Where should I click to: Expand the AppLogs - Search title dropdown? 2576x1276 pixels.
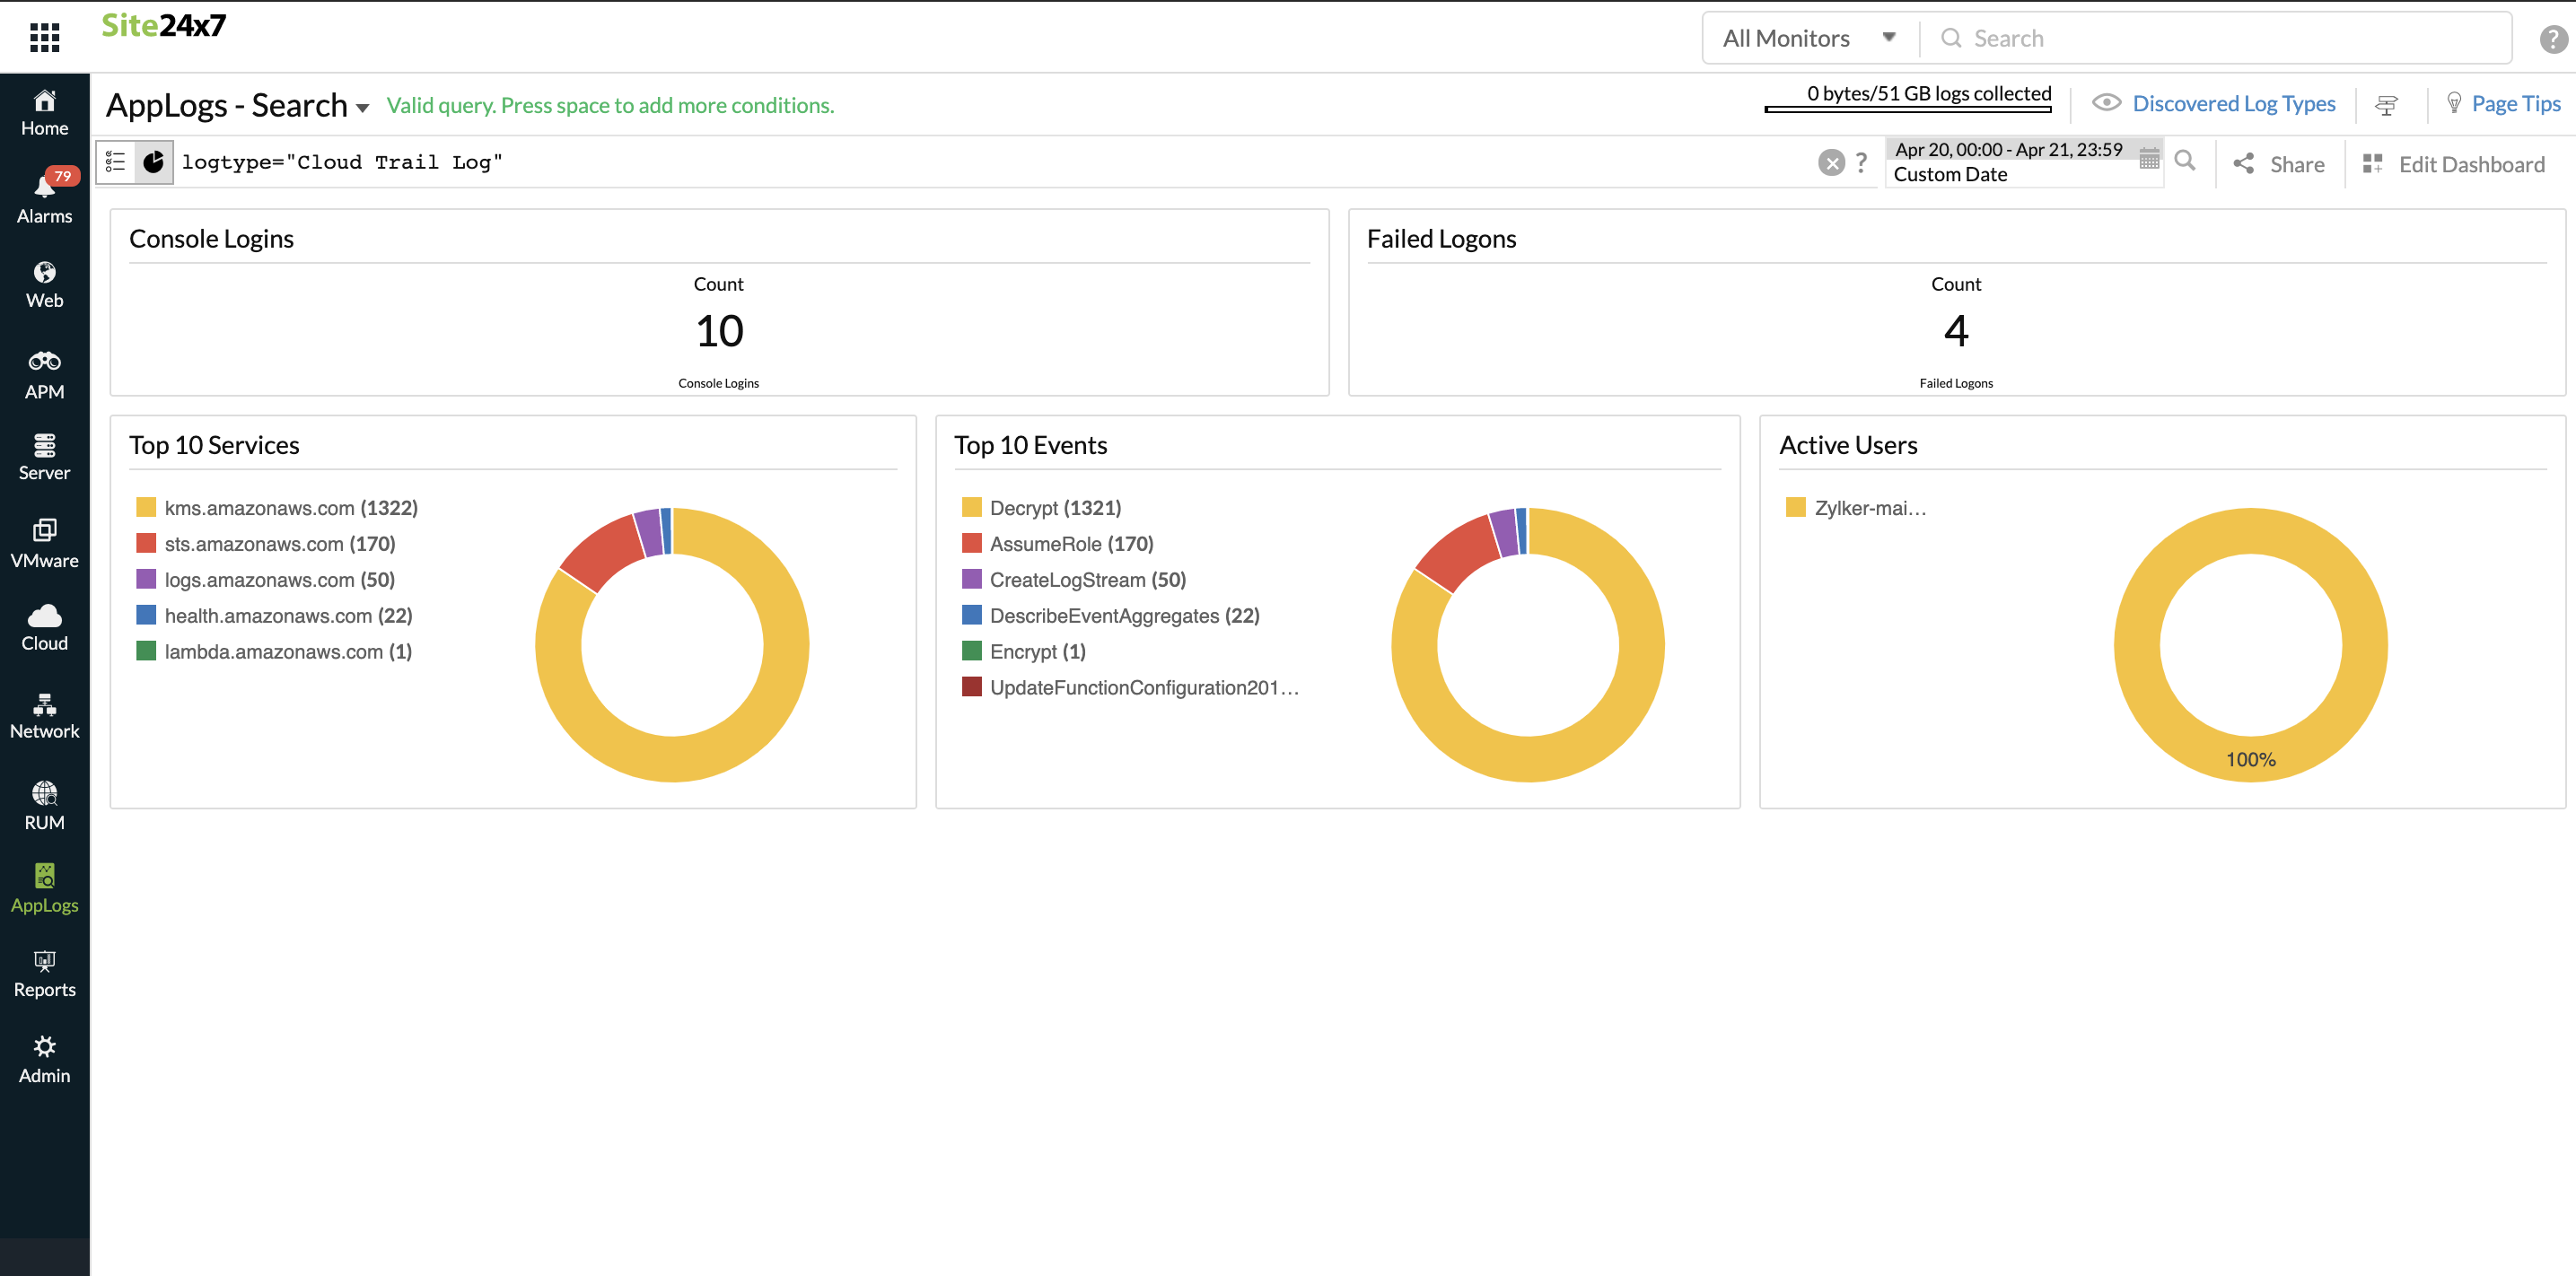362,107
